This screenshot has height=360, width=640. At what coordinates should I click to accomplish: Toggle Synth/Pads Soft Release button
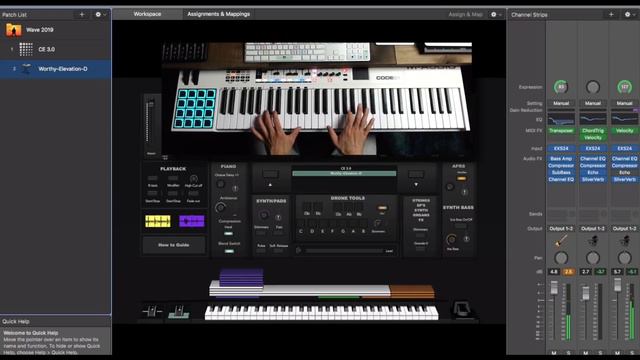coord(278,251)
